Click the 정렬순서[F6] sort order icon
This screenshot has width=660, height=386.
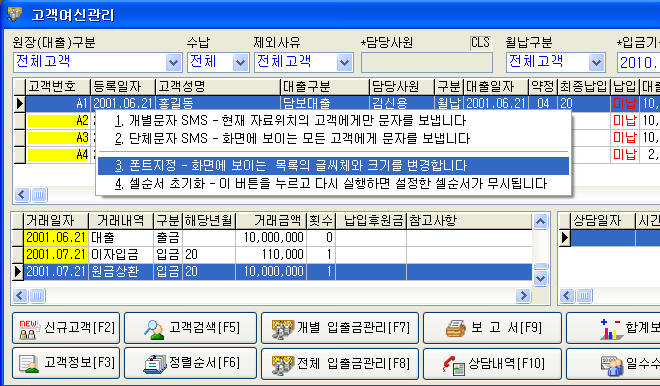point(156,363)
